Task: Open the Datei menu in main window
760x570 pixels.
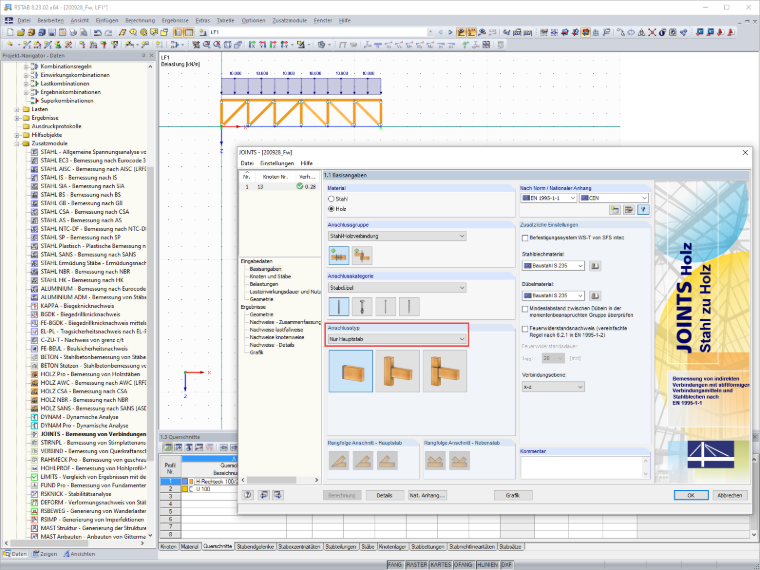Action: [23, 20]
